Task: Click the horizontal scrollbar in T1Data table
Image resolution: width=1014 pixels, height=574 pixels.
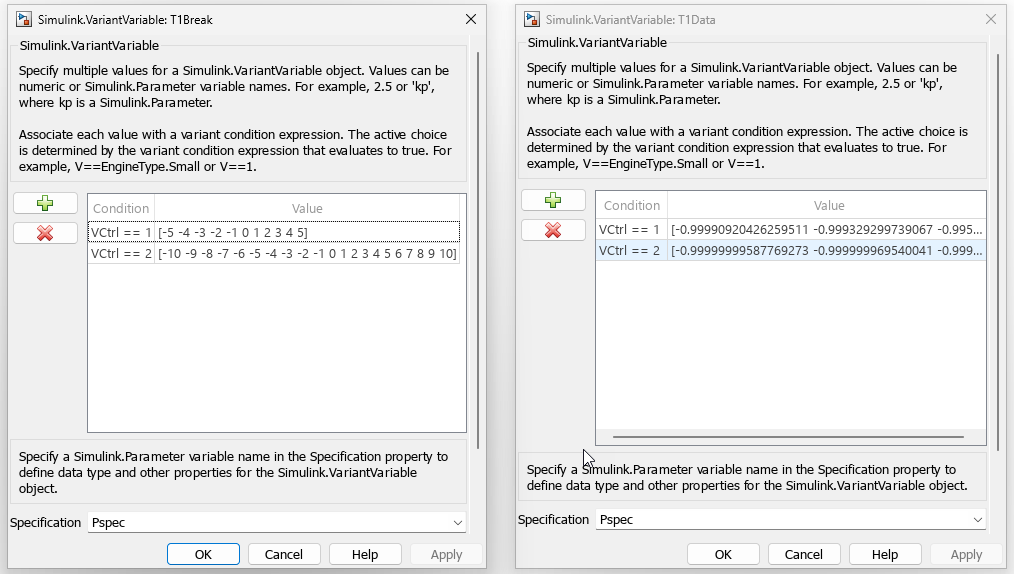Action: pos(788,437)
